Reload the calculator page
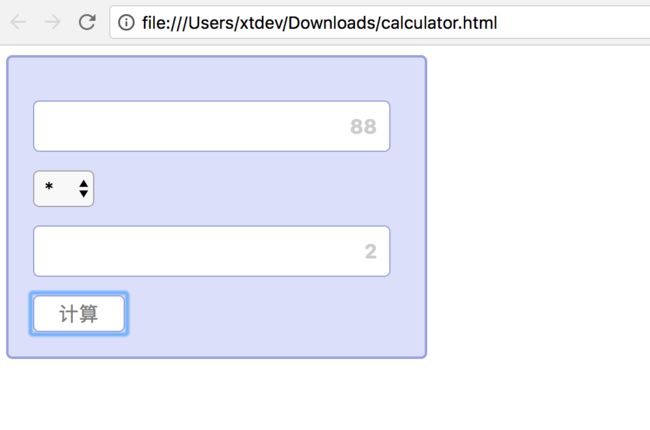650x430 pixels. [x=87, y=22]
